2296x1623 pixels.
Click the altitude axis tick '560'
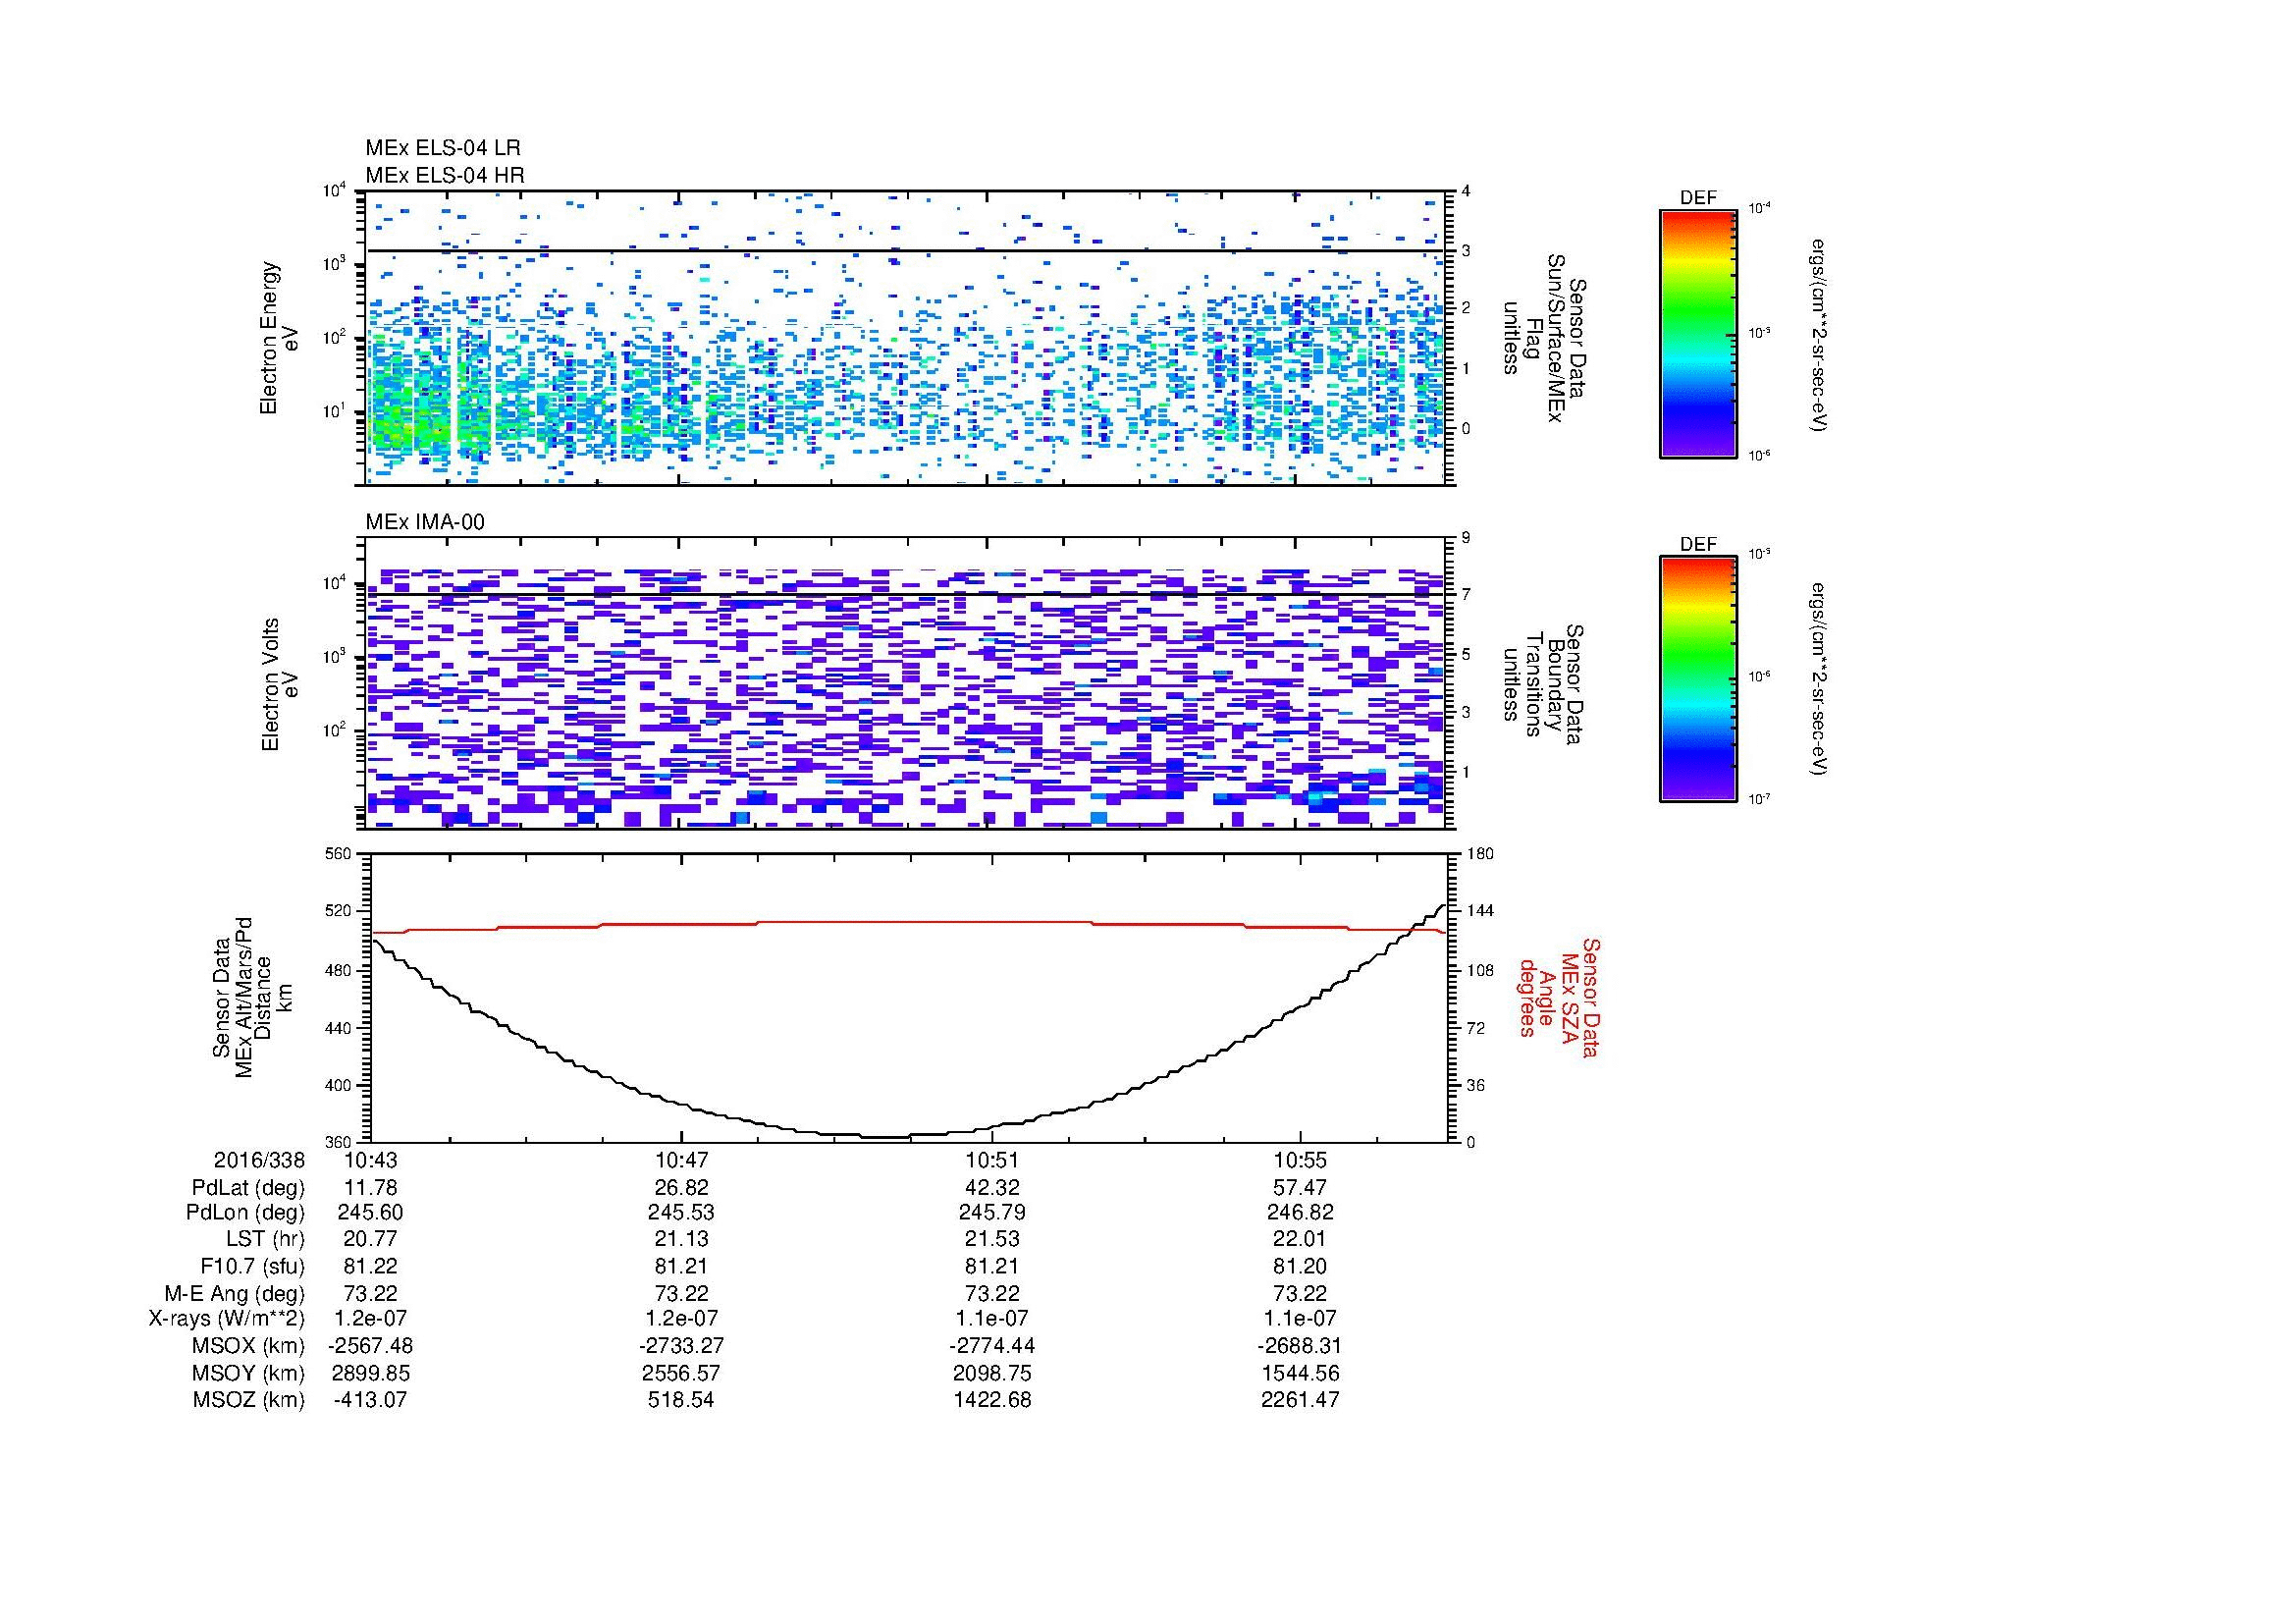click(338, 854)
